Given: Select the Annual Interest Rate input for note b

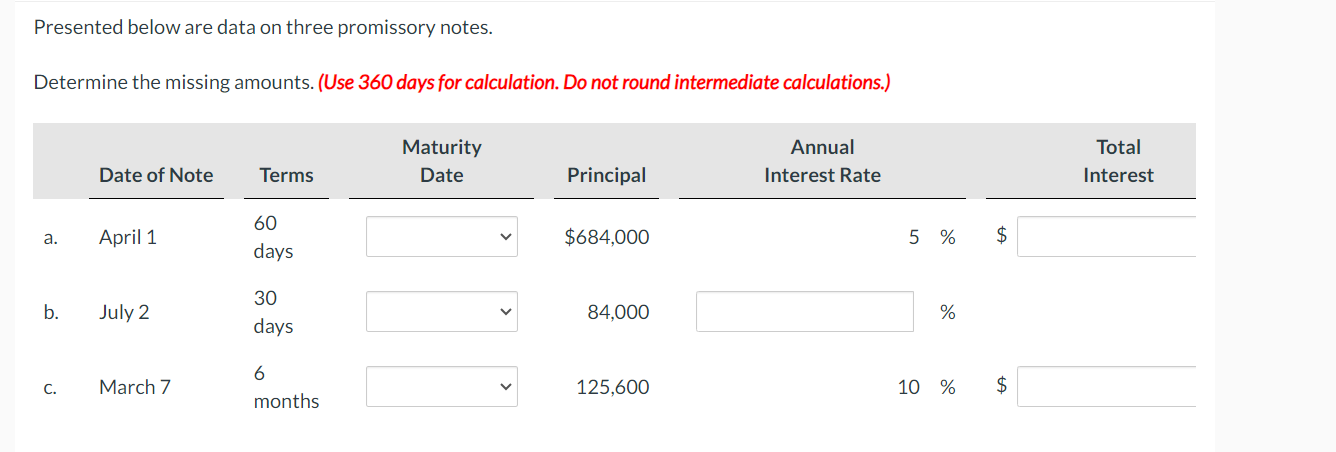Looking at the screenshot, I should (x=805, y=312).
